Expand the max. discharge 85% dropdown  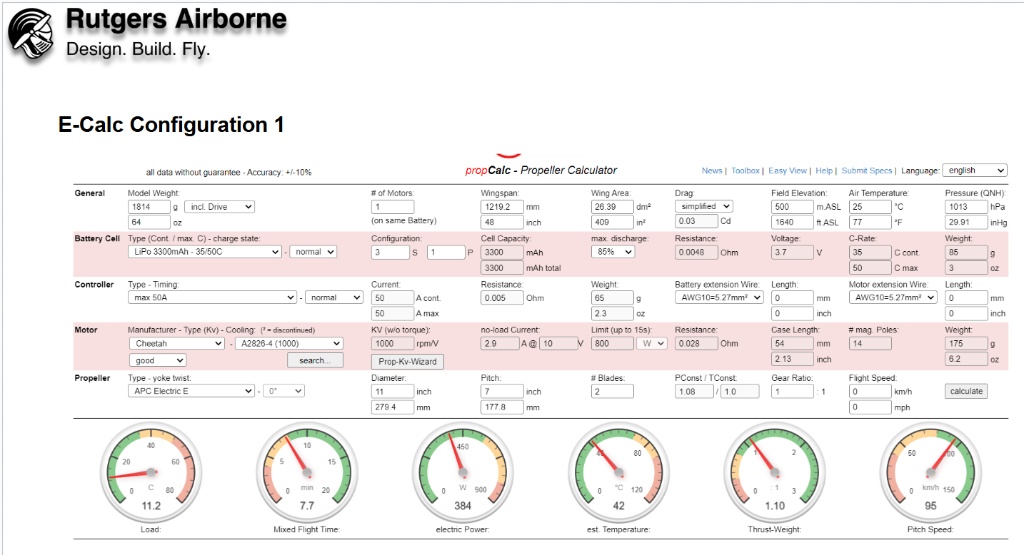[x=613, y=252]
